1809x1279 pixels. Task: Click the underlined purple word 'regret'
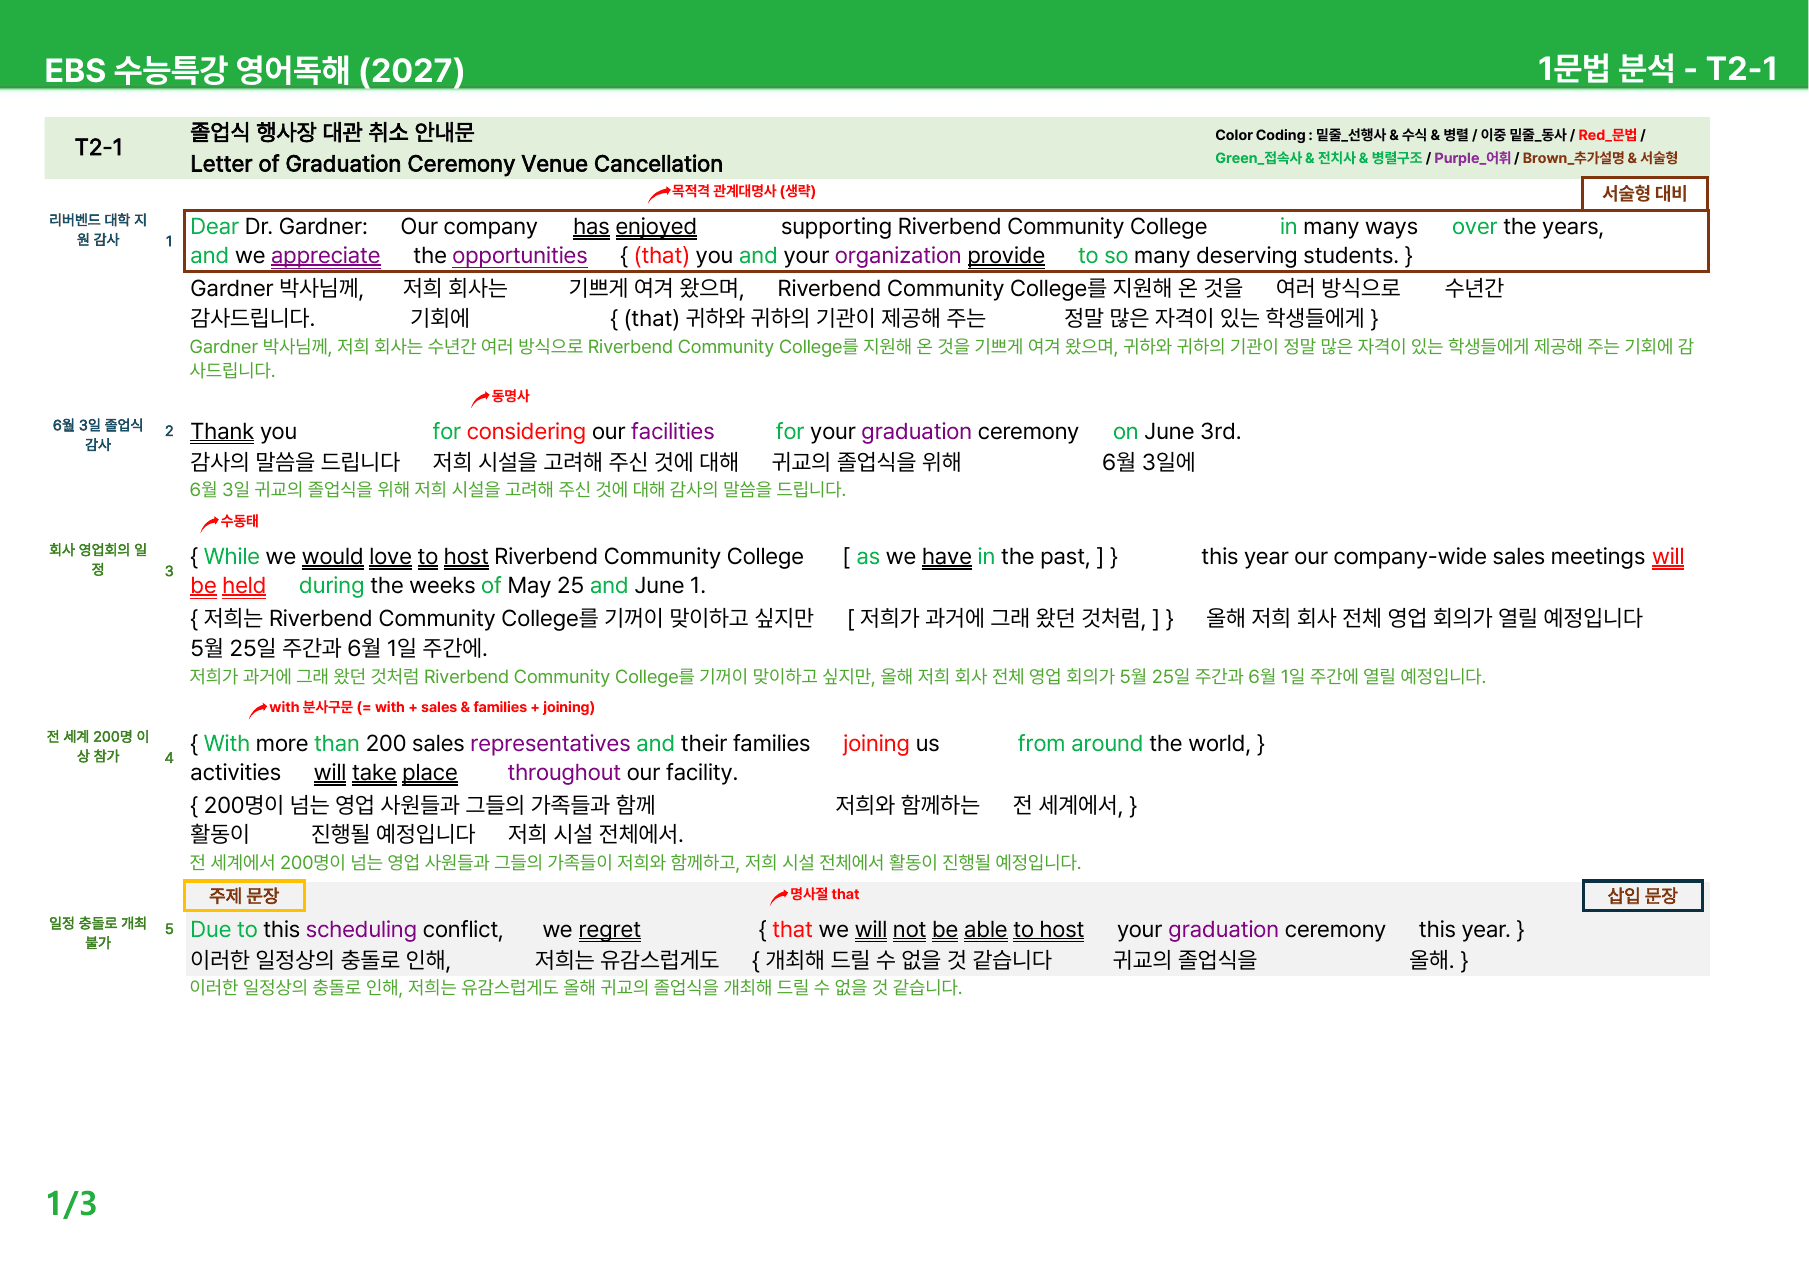pyautogui.click(x=609, y=930)
